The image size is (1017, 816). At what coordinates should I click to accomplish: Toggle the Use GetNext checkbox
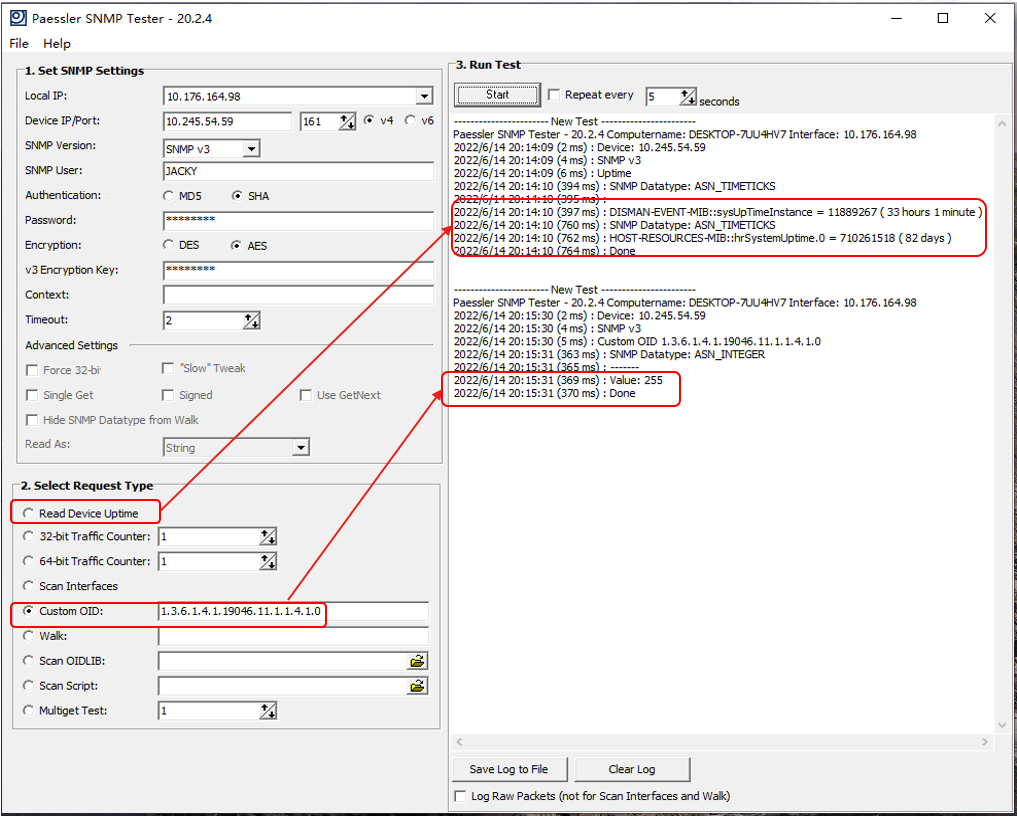tap(306, 395)
